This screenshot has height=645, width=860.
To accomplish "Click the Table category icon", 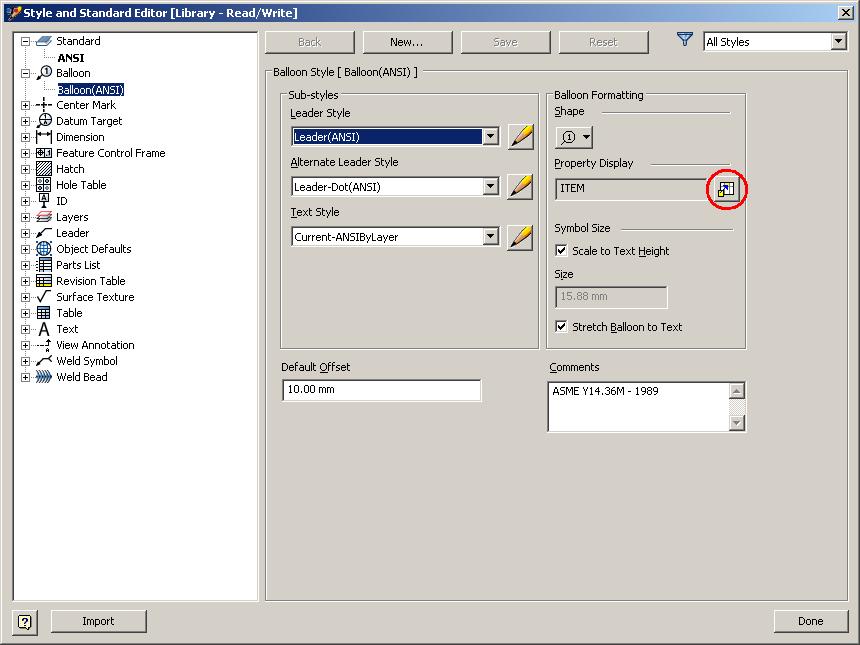I will point(43,313).
